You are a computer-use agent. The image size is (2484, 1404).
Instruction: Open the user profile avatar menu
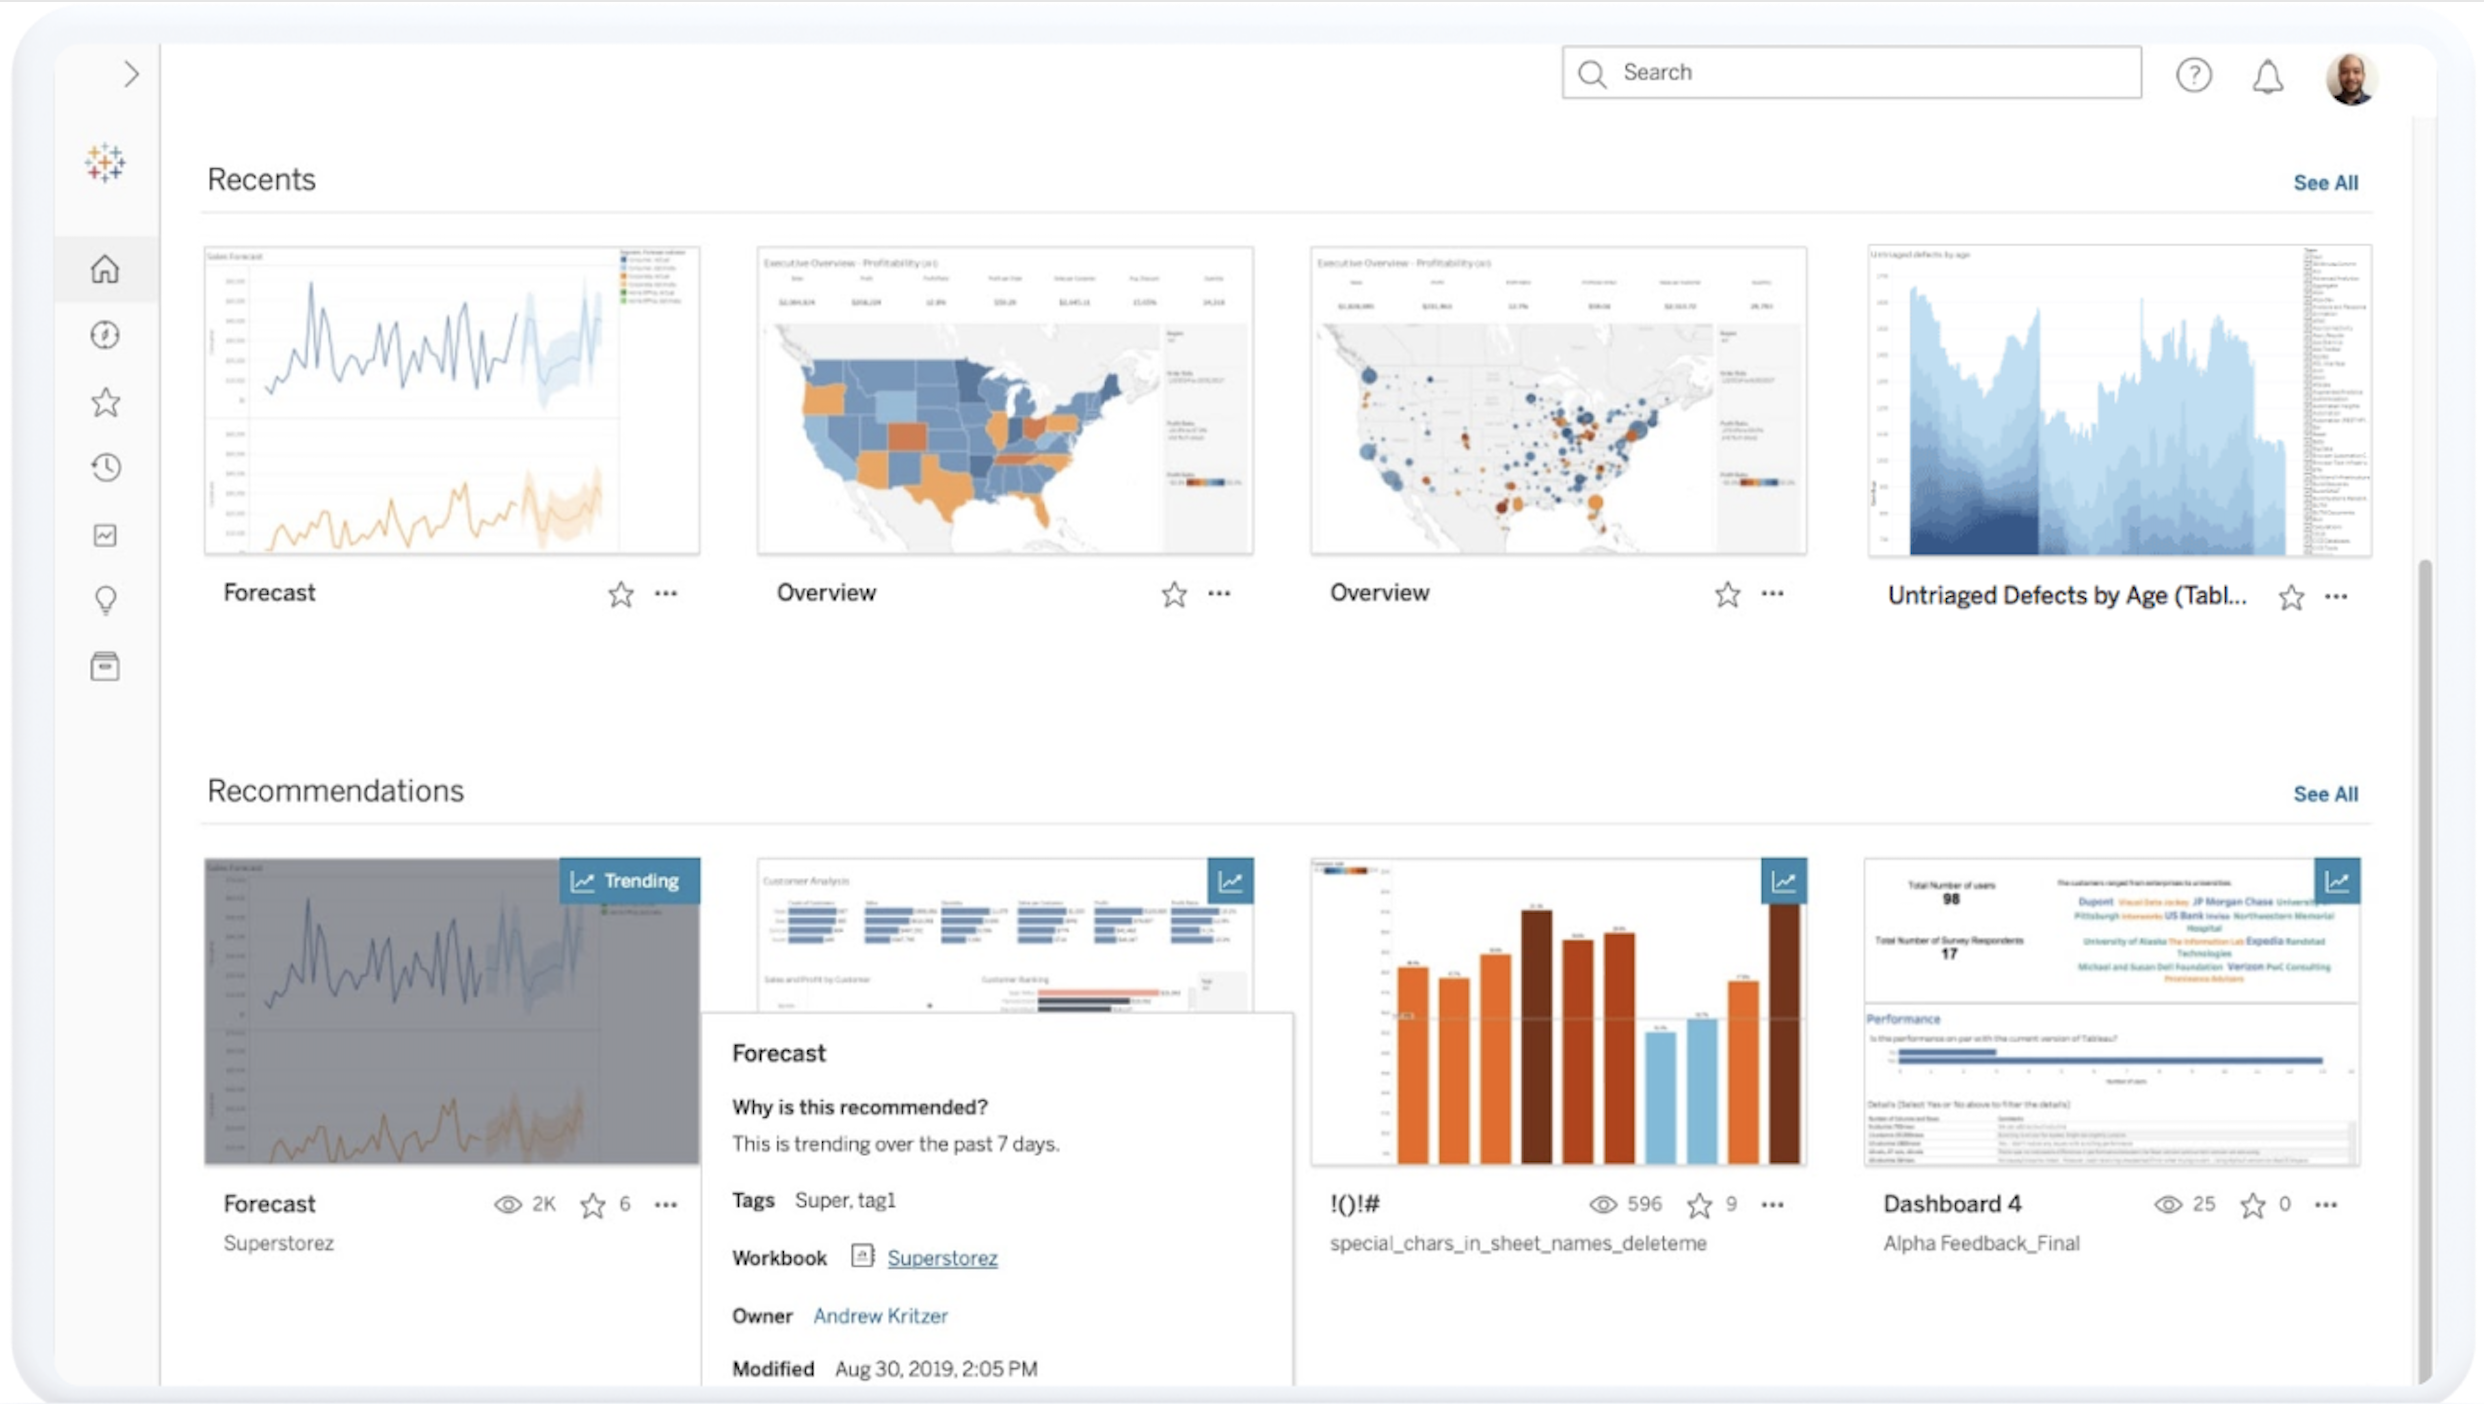pos(2350,78)
